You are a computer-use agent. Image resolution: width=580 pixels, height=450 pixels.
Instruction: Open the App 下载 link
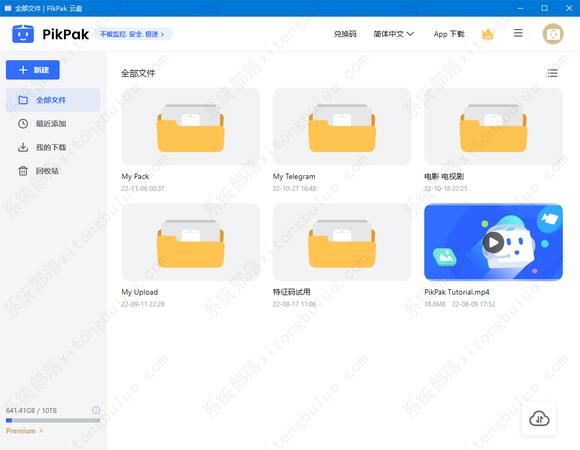coord(449,34)
